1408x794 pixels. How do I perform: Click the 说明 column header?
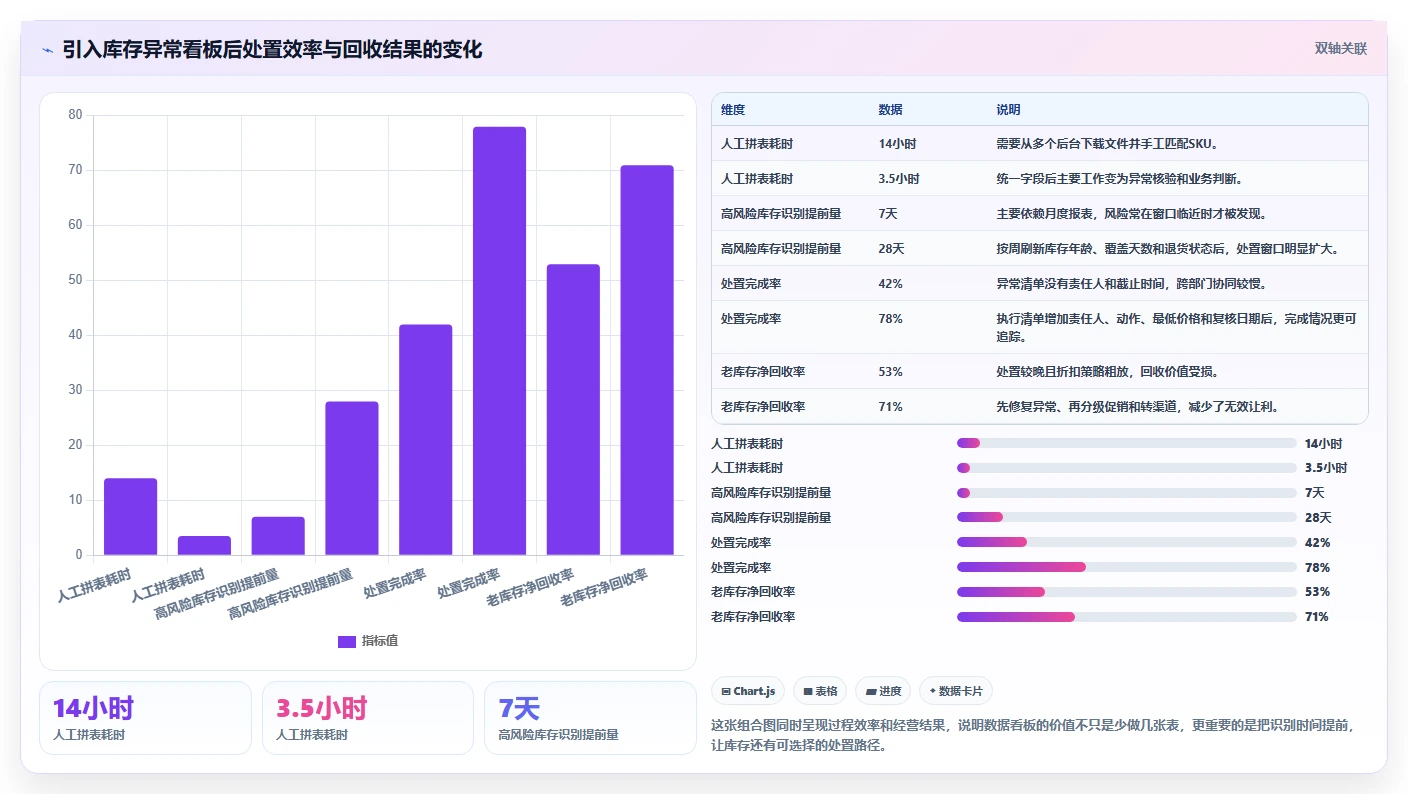pyautogui.click(x=1008, y=110)
